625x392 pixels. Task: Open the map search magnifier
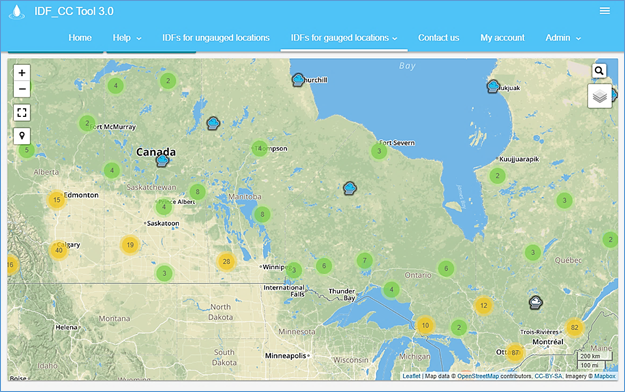[599, 71]
